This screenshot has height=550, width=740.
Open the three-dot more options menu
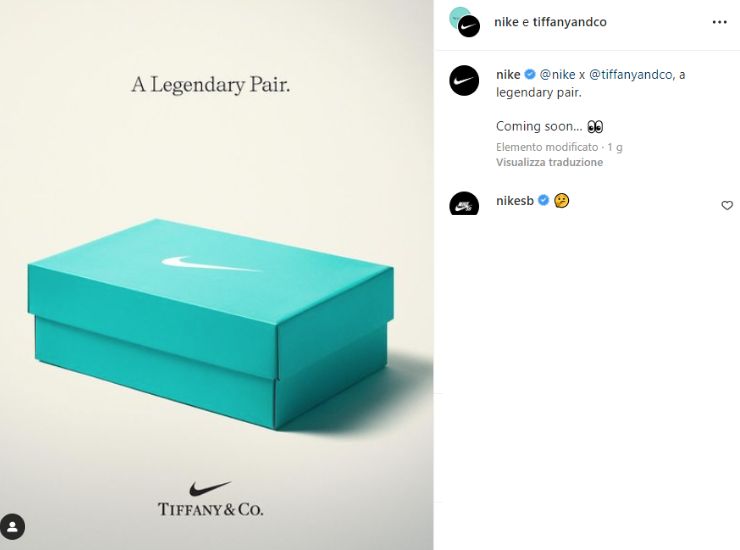click(x=719, y=22)
